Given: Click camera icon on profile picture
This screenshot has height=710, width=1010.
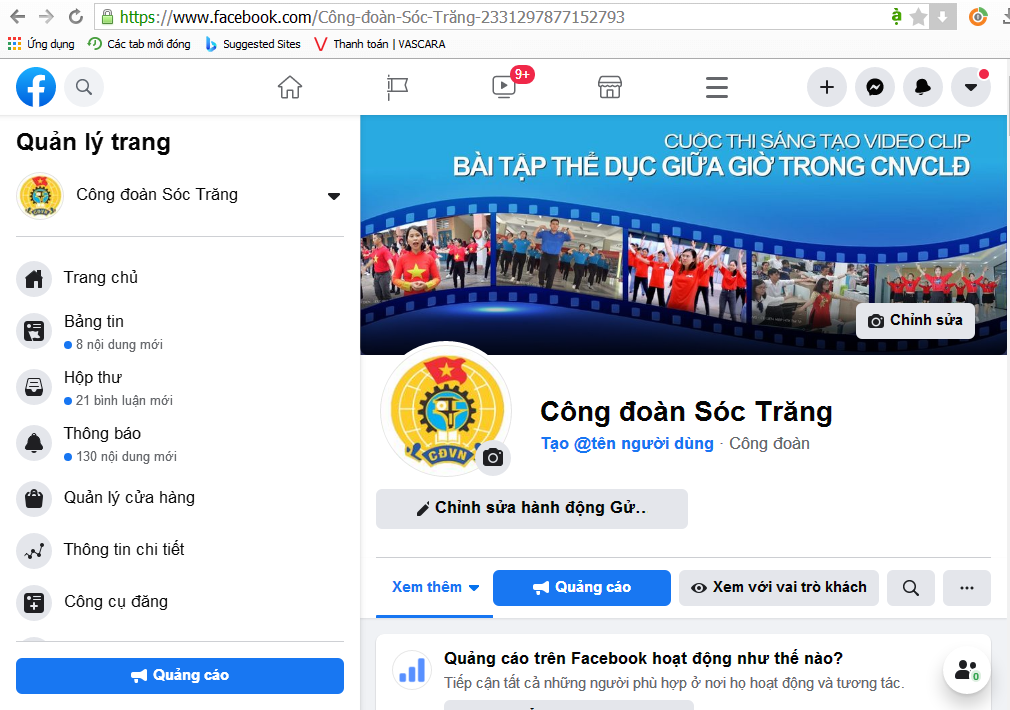Looking at the screenshot, I should (x=493, y=457).
